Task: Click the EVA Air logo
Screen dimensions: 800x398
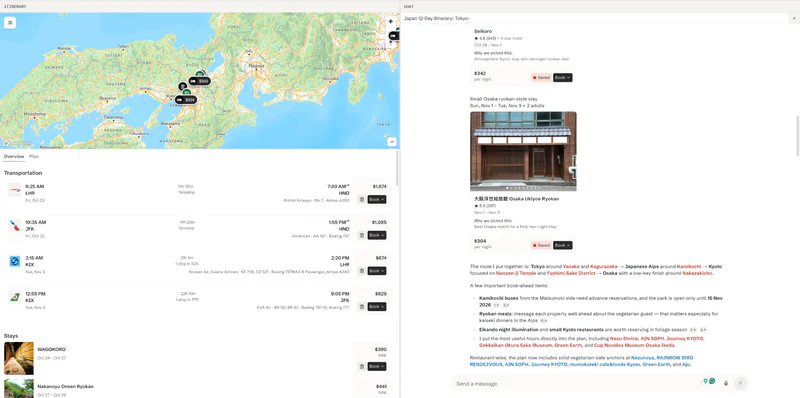Action: coord(15,297)
